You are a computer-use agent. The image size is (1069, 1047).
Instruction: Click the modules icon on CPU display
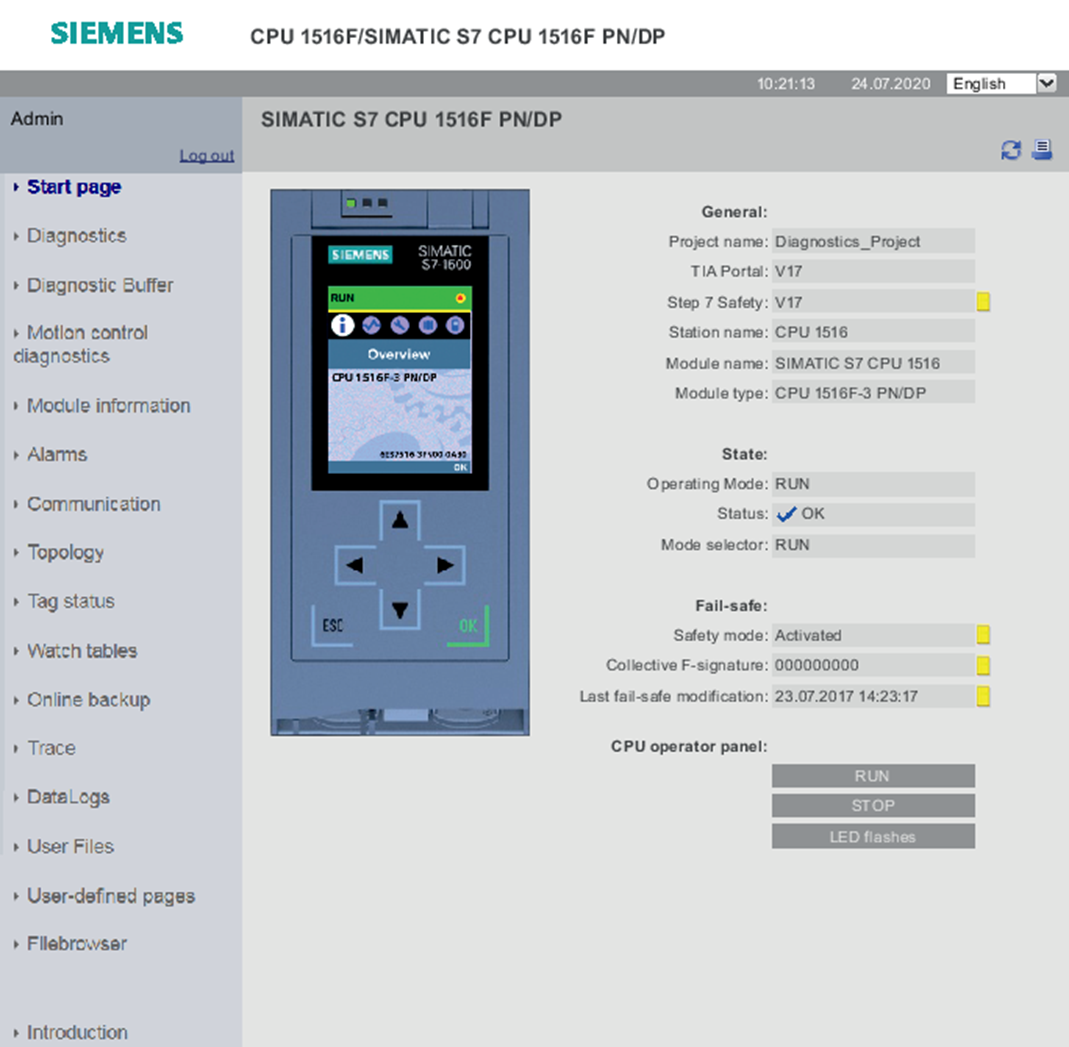point(427,325)
